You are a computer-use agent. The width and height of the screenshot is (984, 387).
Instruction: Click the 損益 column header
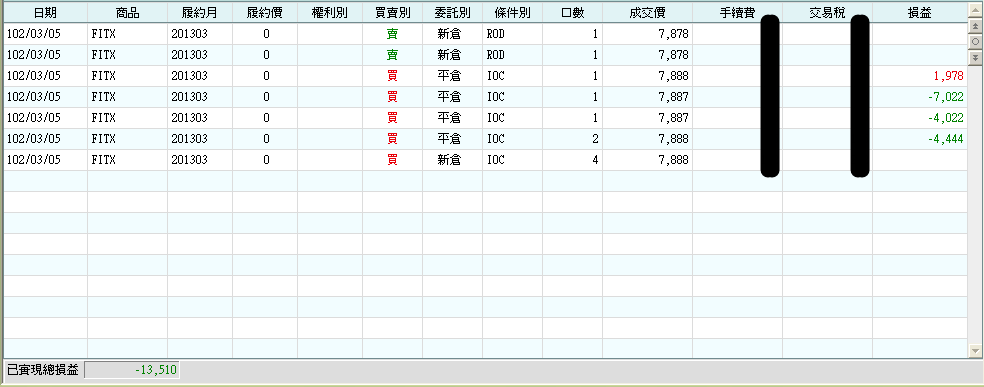pos(920,12)
